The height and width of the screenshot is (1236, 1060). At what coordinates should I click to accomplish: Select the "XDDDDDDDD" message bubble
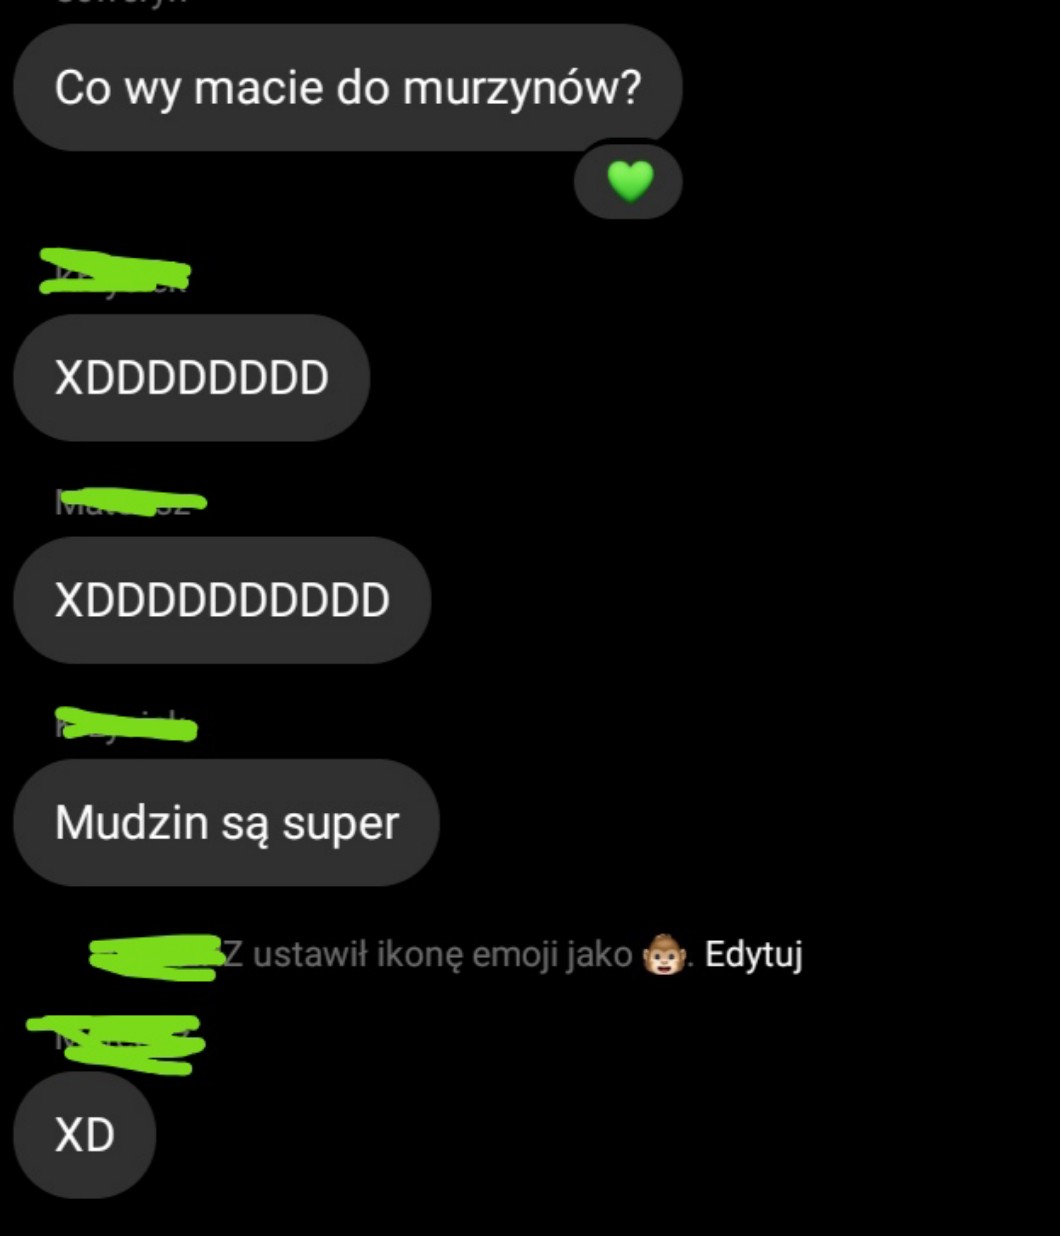[192, 378]
